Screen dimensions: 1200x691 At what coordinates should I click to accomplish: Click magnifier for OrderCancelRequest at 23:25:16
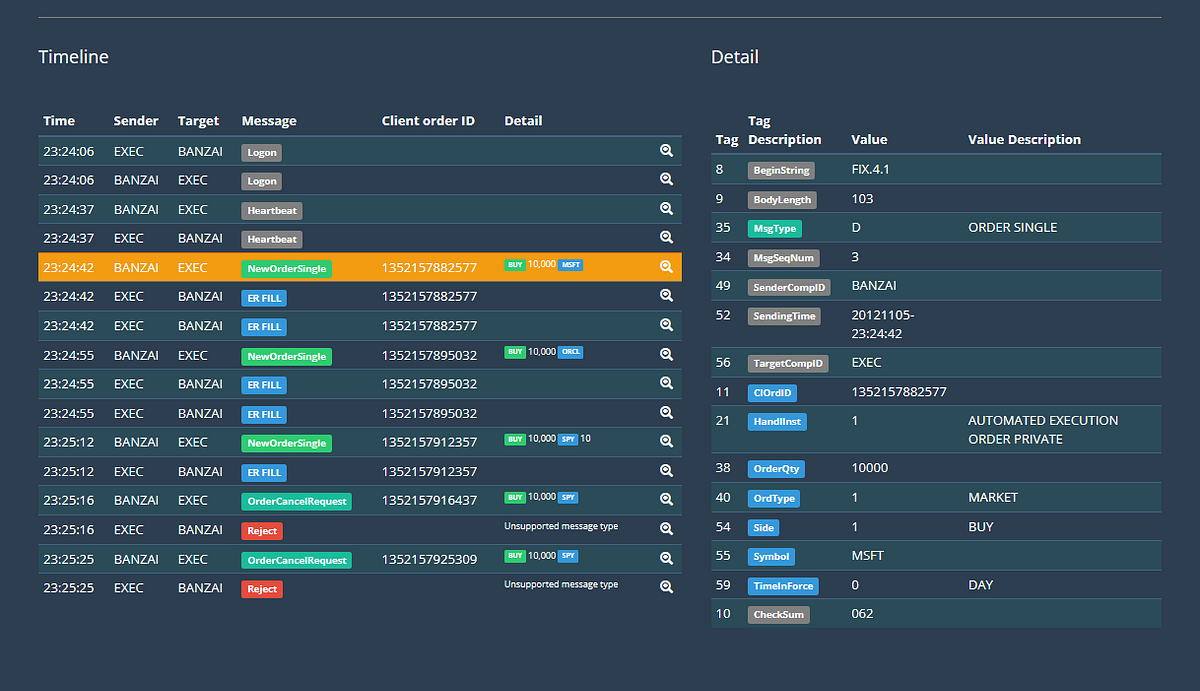666,499
